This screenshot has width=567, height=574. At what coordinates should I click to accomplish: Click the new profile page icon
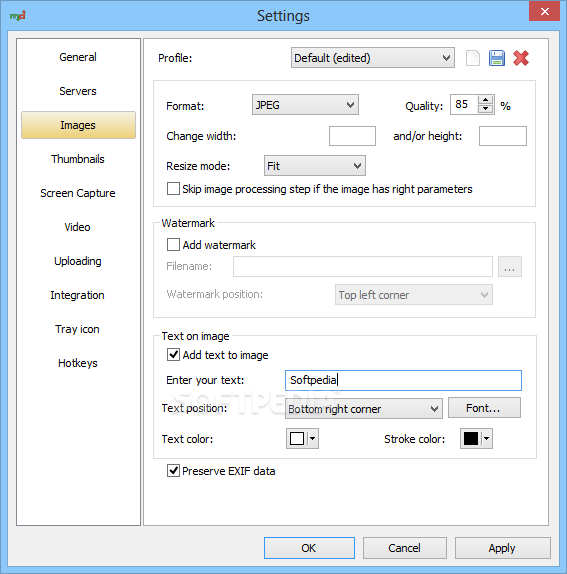(x=473, y=58)
